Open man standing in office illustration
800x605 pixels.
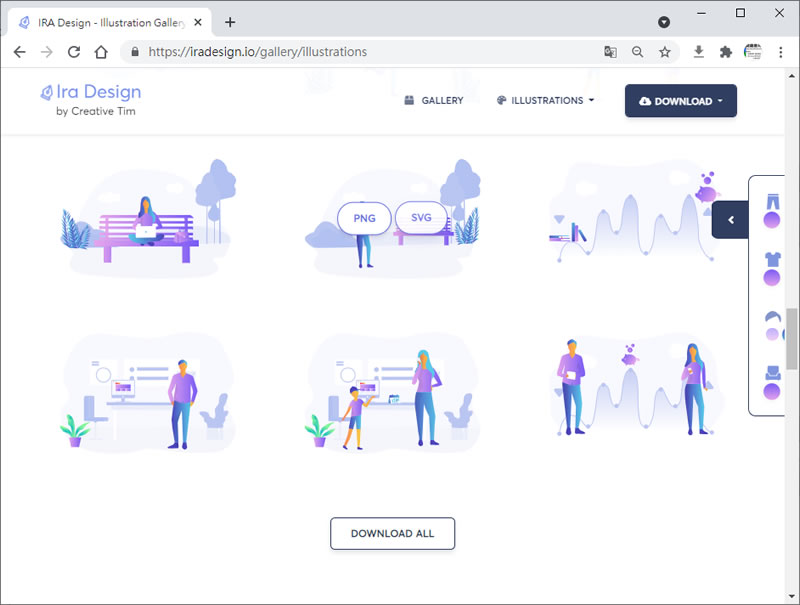[148, 393]
